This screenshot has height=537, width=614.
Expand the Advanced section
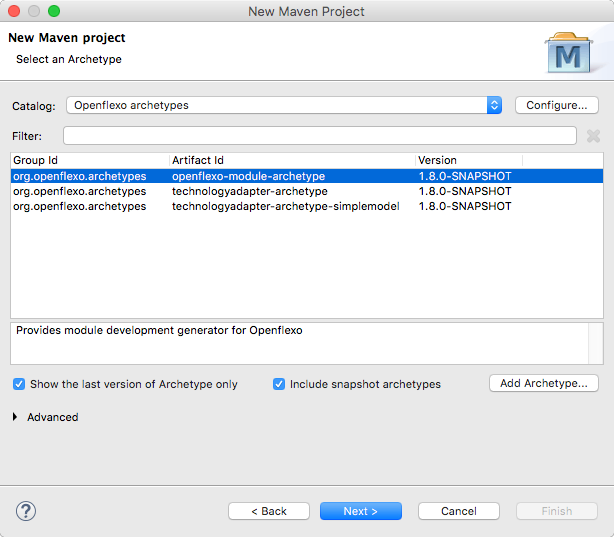15,417
